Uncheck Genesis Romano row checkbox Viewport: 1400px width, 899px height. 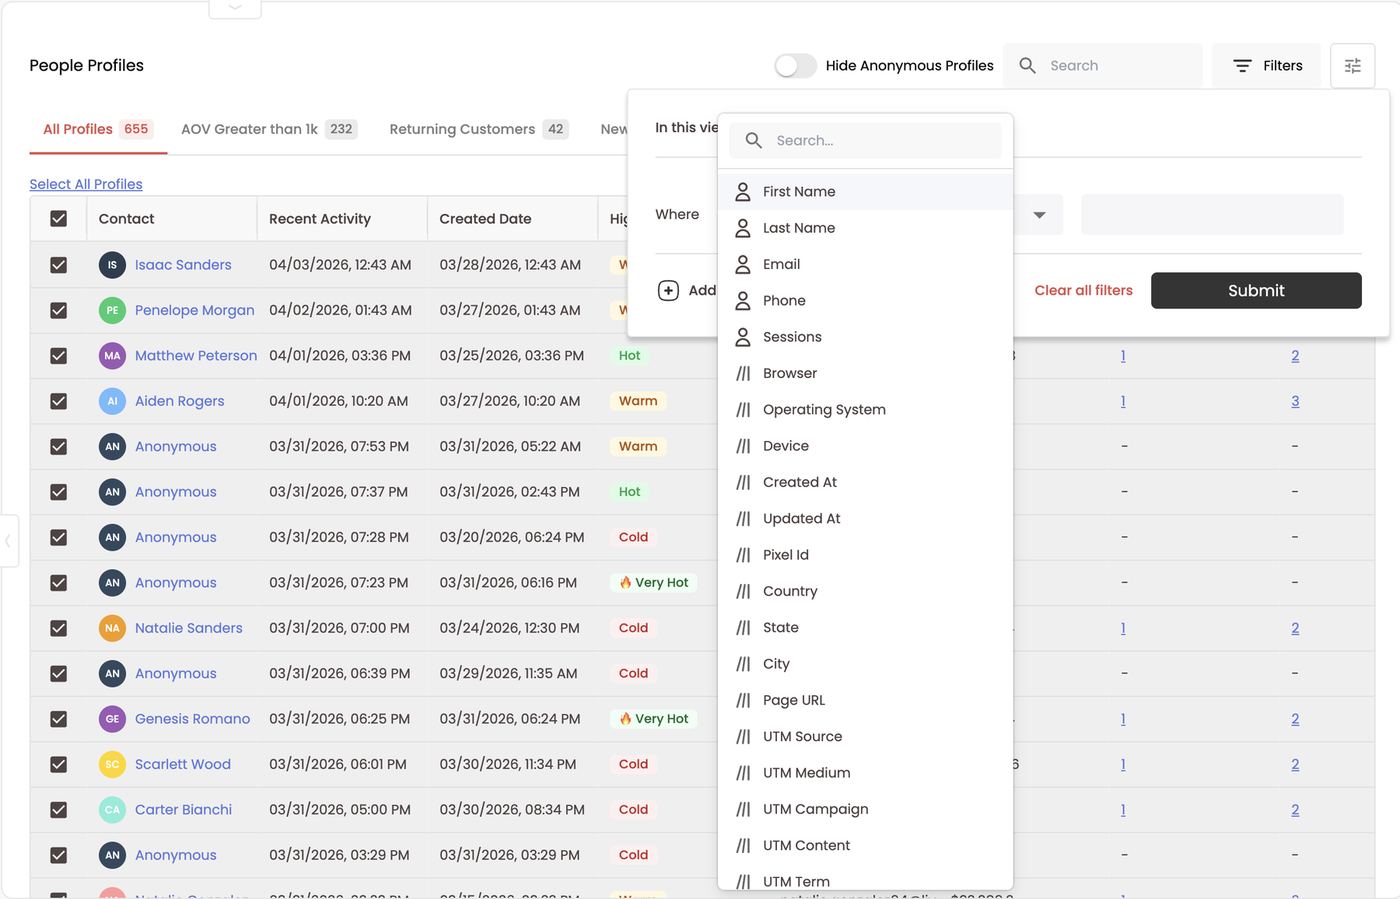coord(59,719)
